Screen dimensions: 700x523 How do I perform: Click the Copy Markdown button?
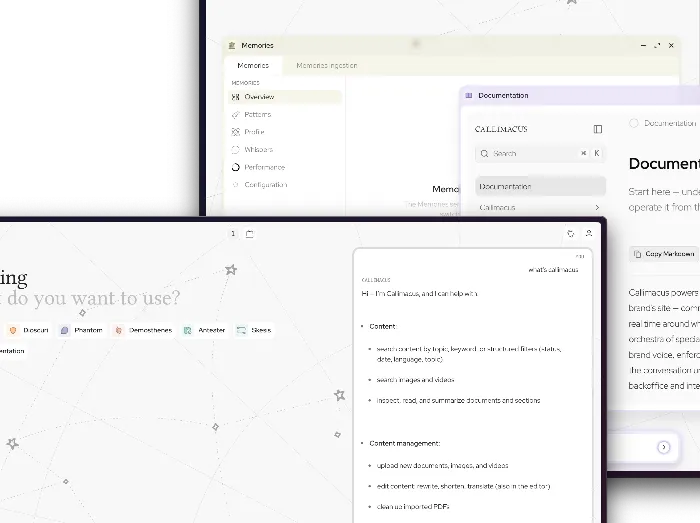tap(663, 254)
